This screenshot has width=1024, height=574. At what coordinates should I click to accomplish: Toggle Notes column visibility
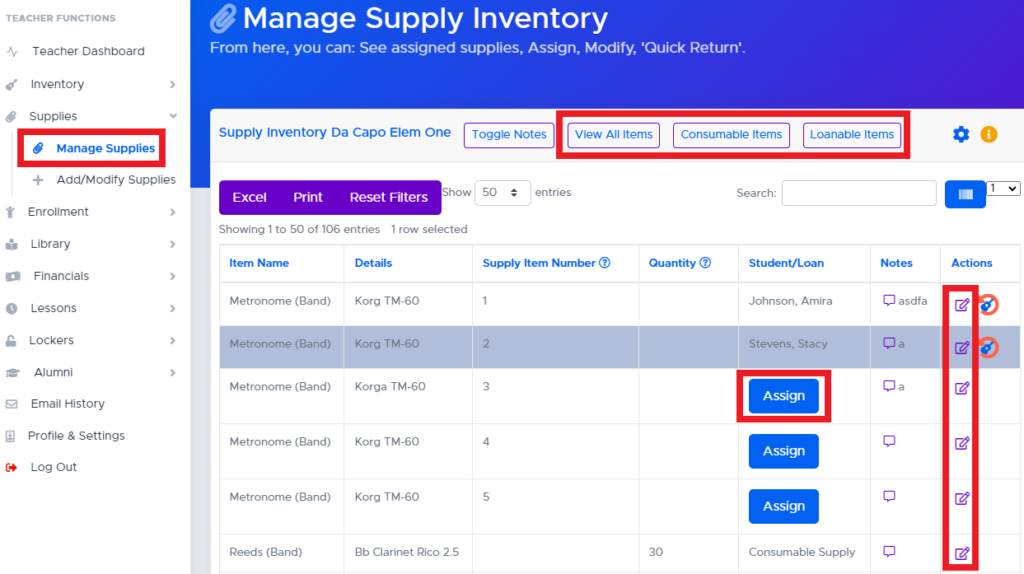tap(509, 135)
